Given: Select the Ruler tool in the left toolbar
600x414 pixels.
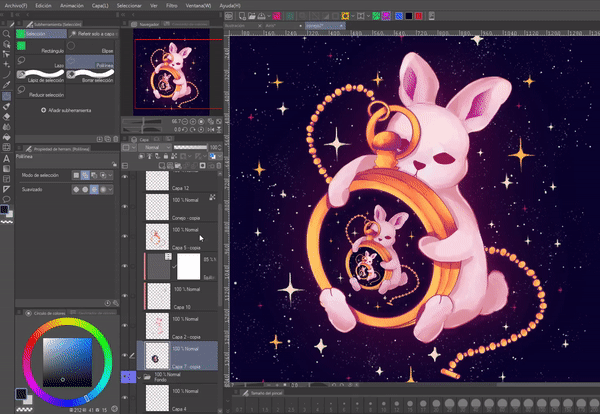Looking at the screenshot, I should (6, 189).
